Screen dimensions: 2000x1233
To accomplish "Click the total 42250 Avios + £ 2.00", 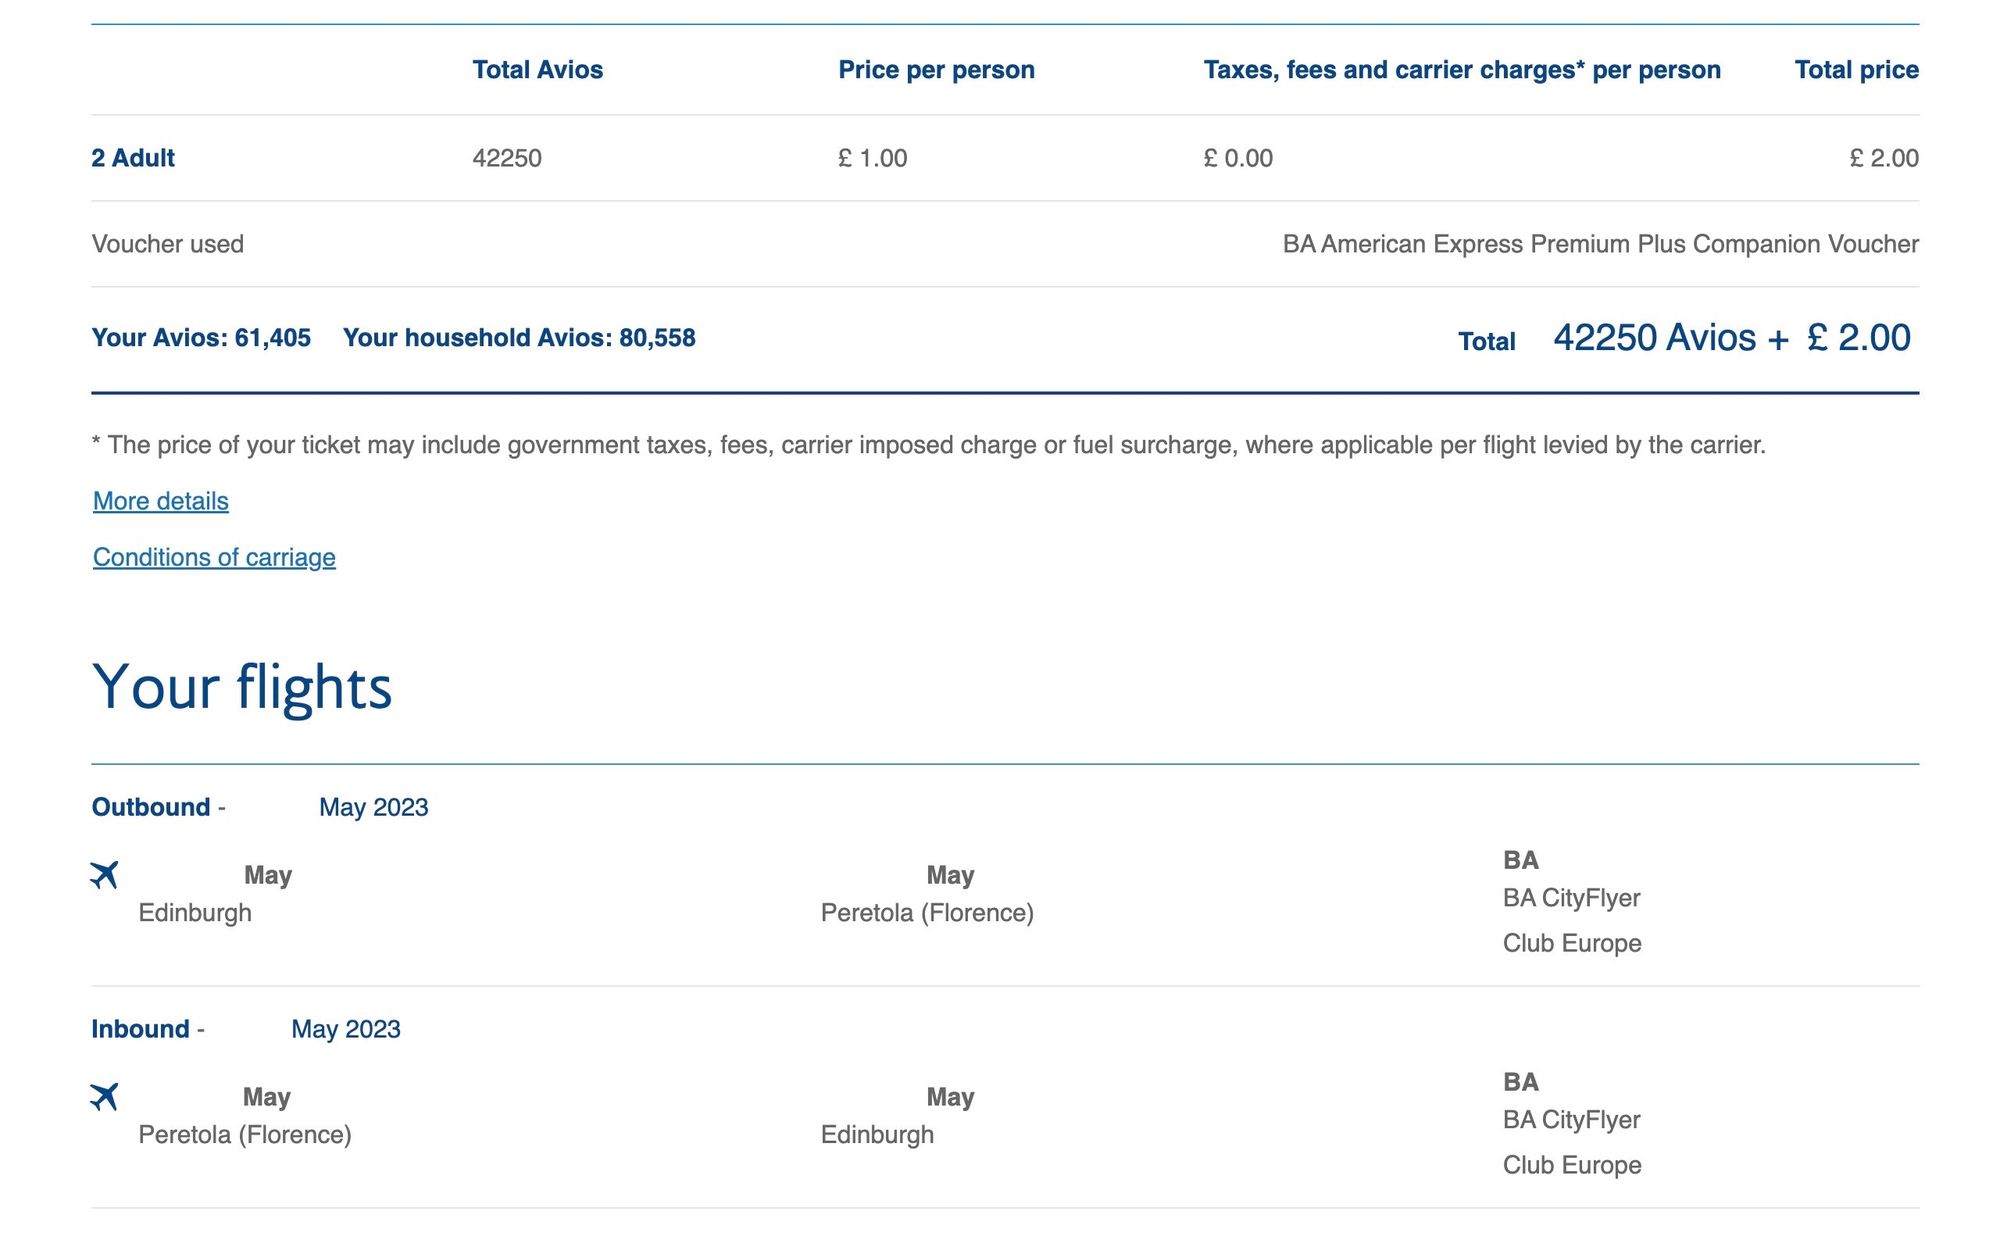I will click(x=1732, y=338).
